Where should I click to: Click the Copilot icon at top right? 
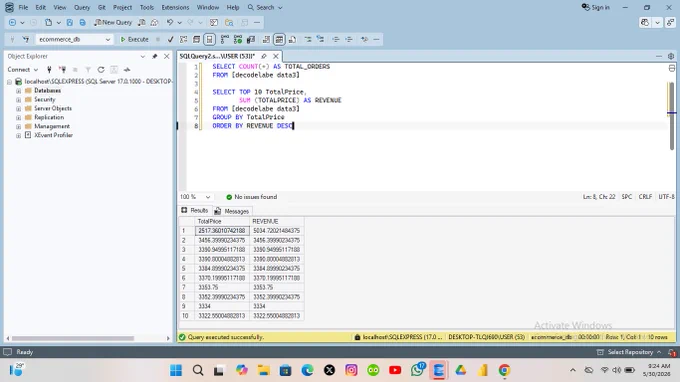pos(645,23)
